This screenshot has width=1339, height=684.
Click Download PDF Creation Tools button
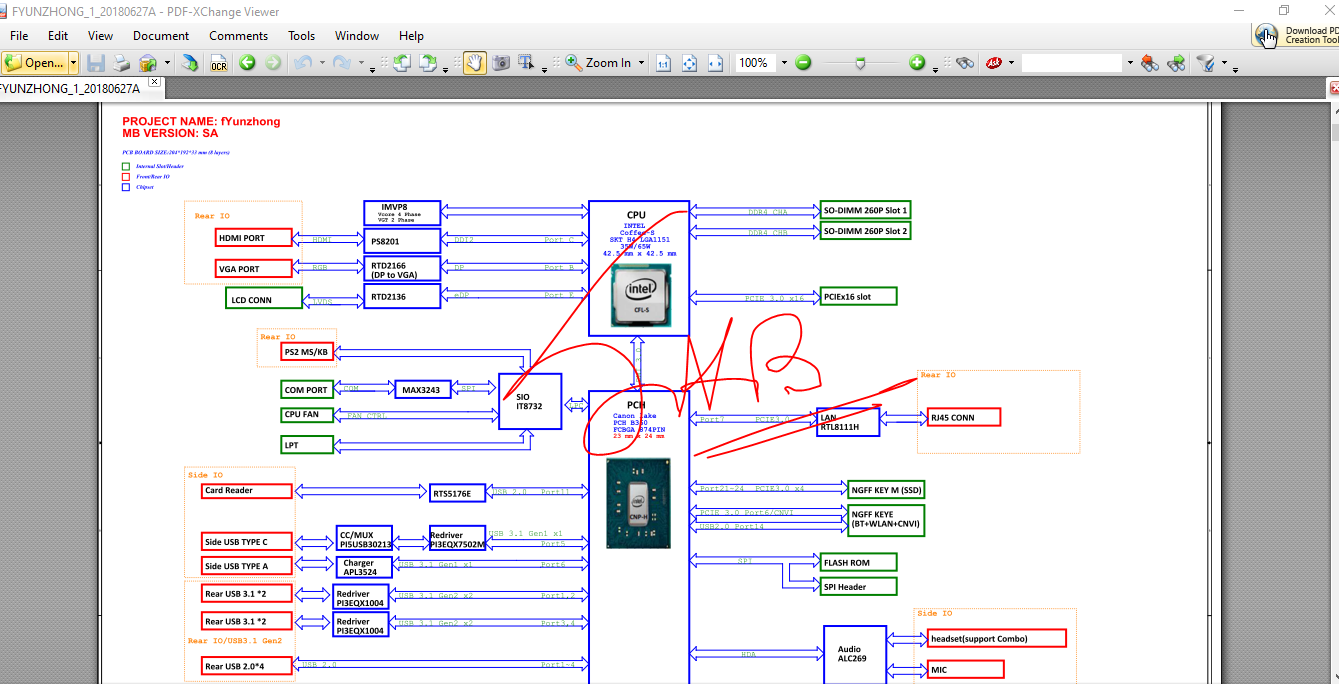coord(1296,35)
